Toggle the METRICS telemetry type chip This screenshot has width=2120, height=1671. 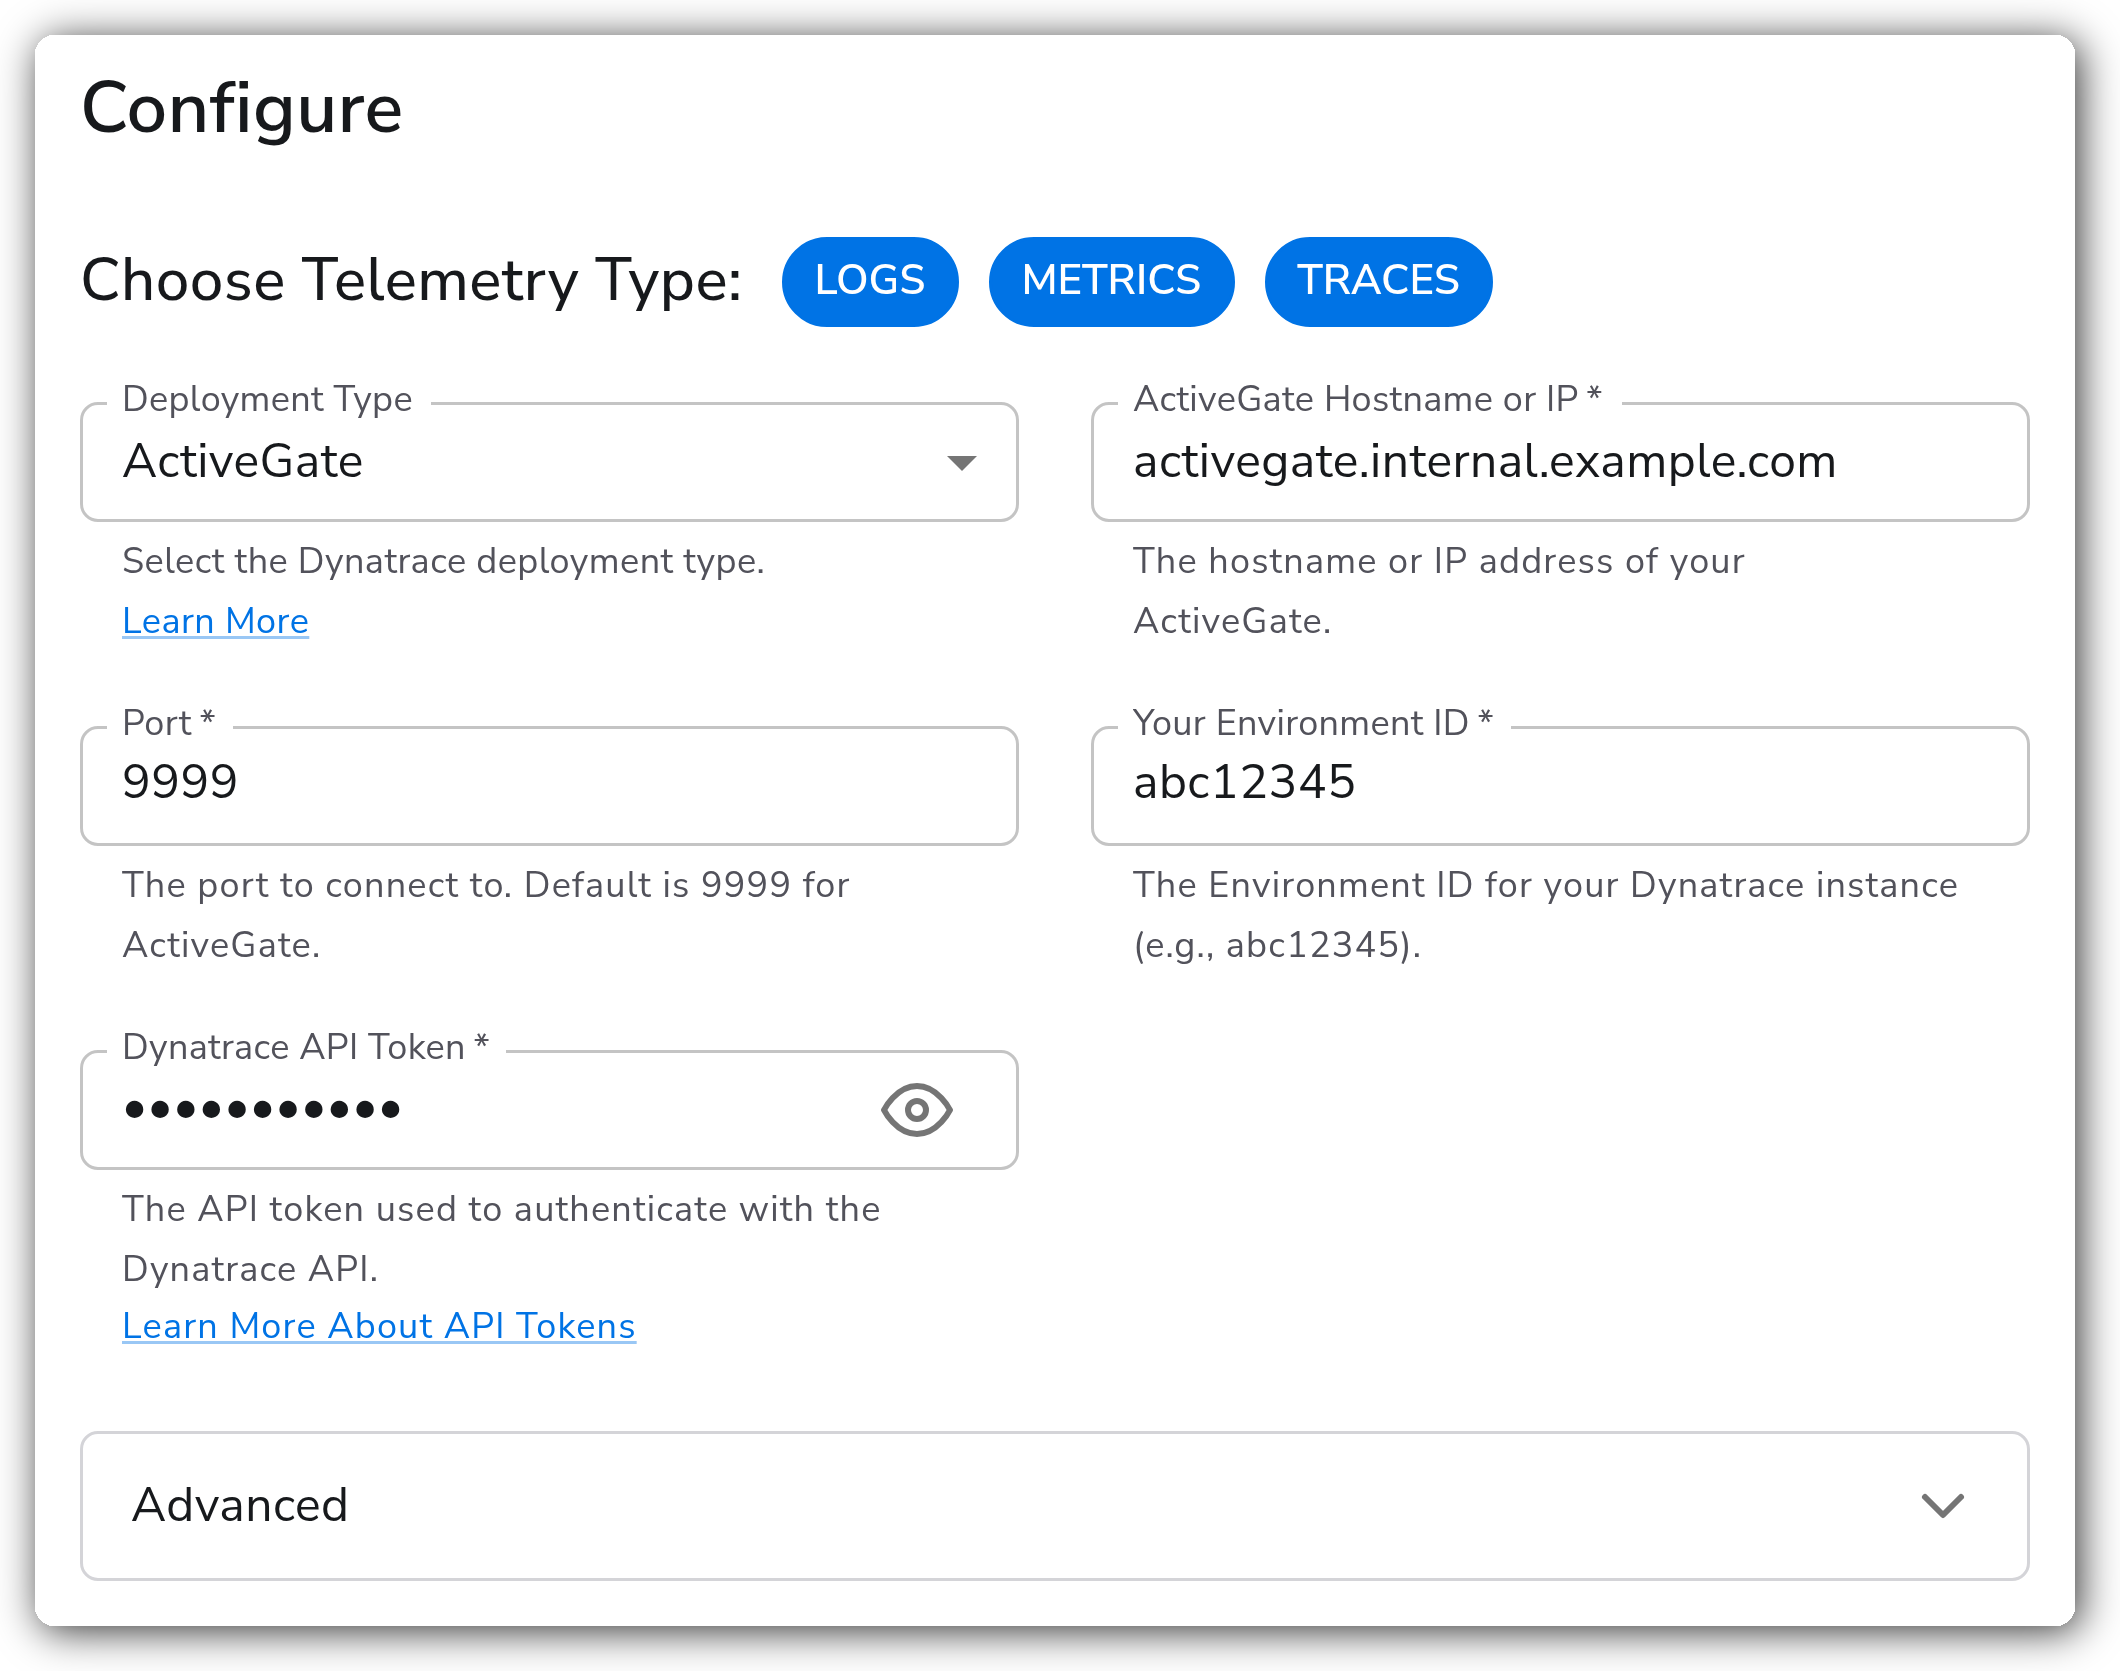[x=1111, y=281]
